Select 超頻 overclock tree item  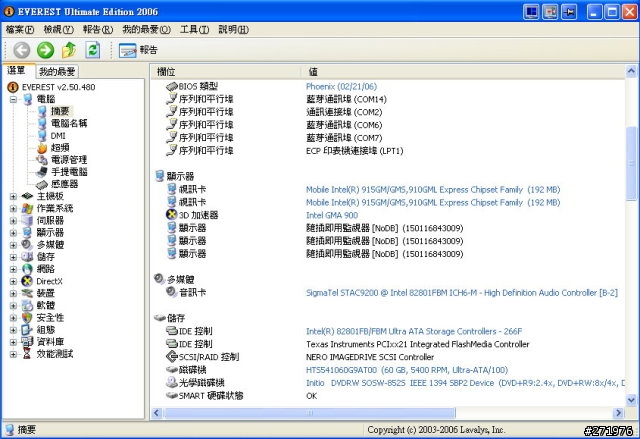click(x=60, y=147)
